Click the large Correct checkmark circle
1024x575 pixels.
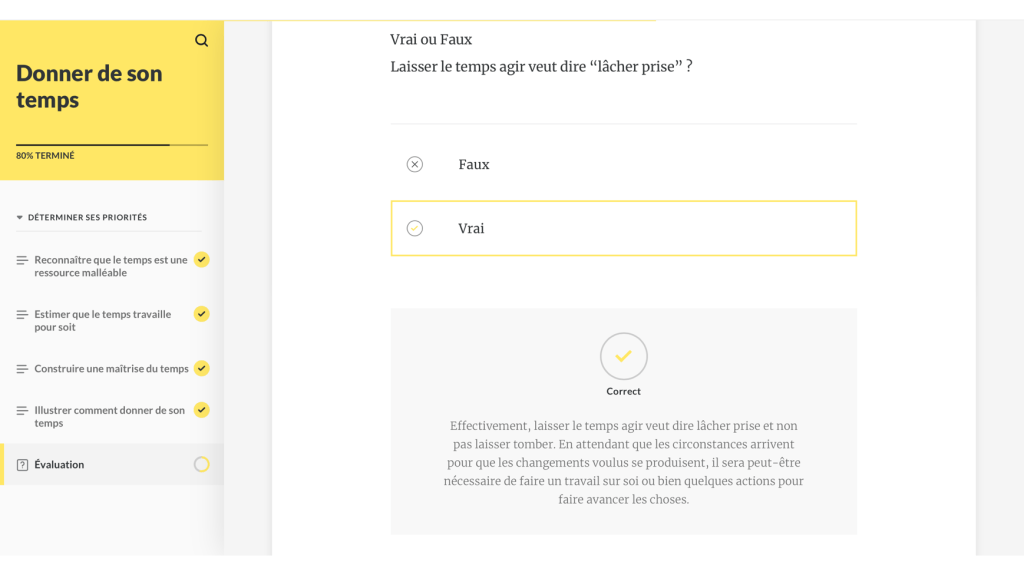click(x=623, y=356)
